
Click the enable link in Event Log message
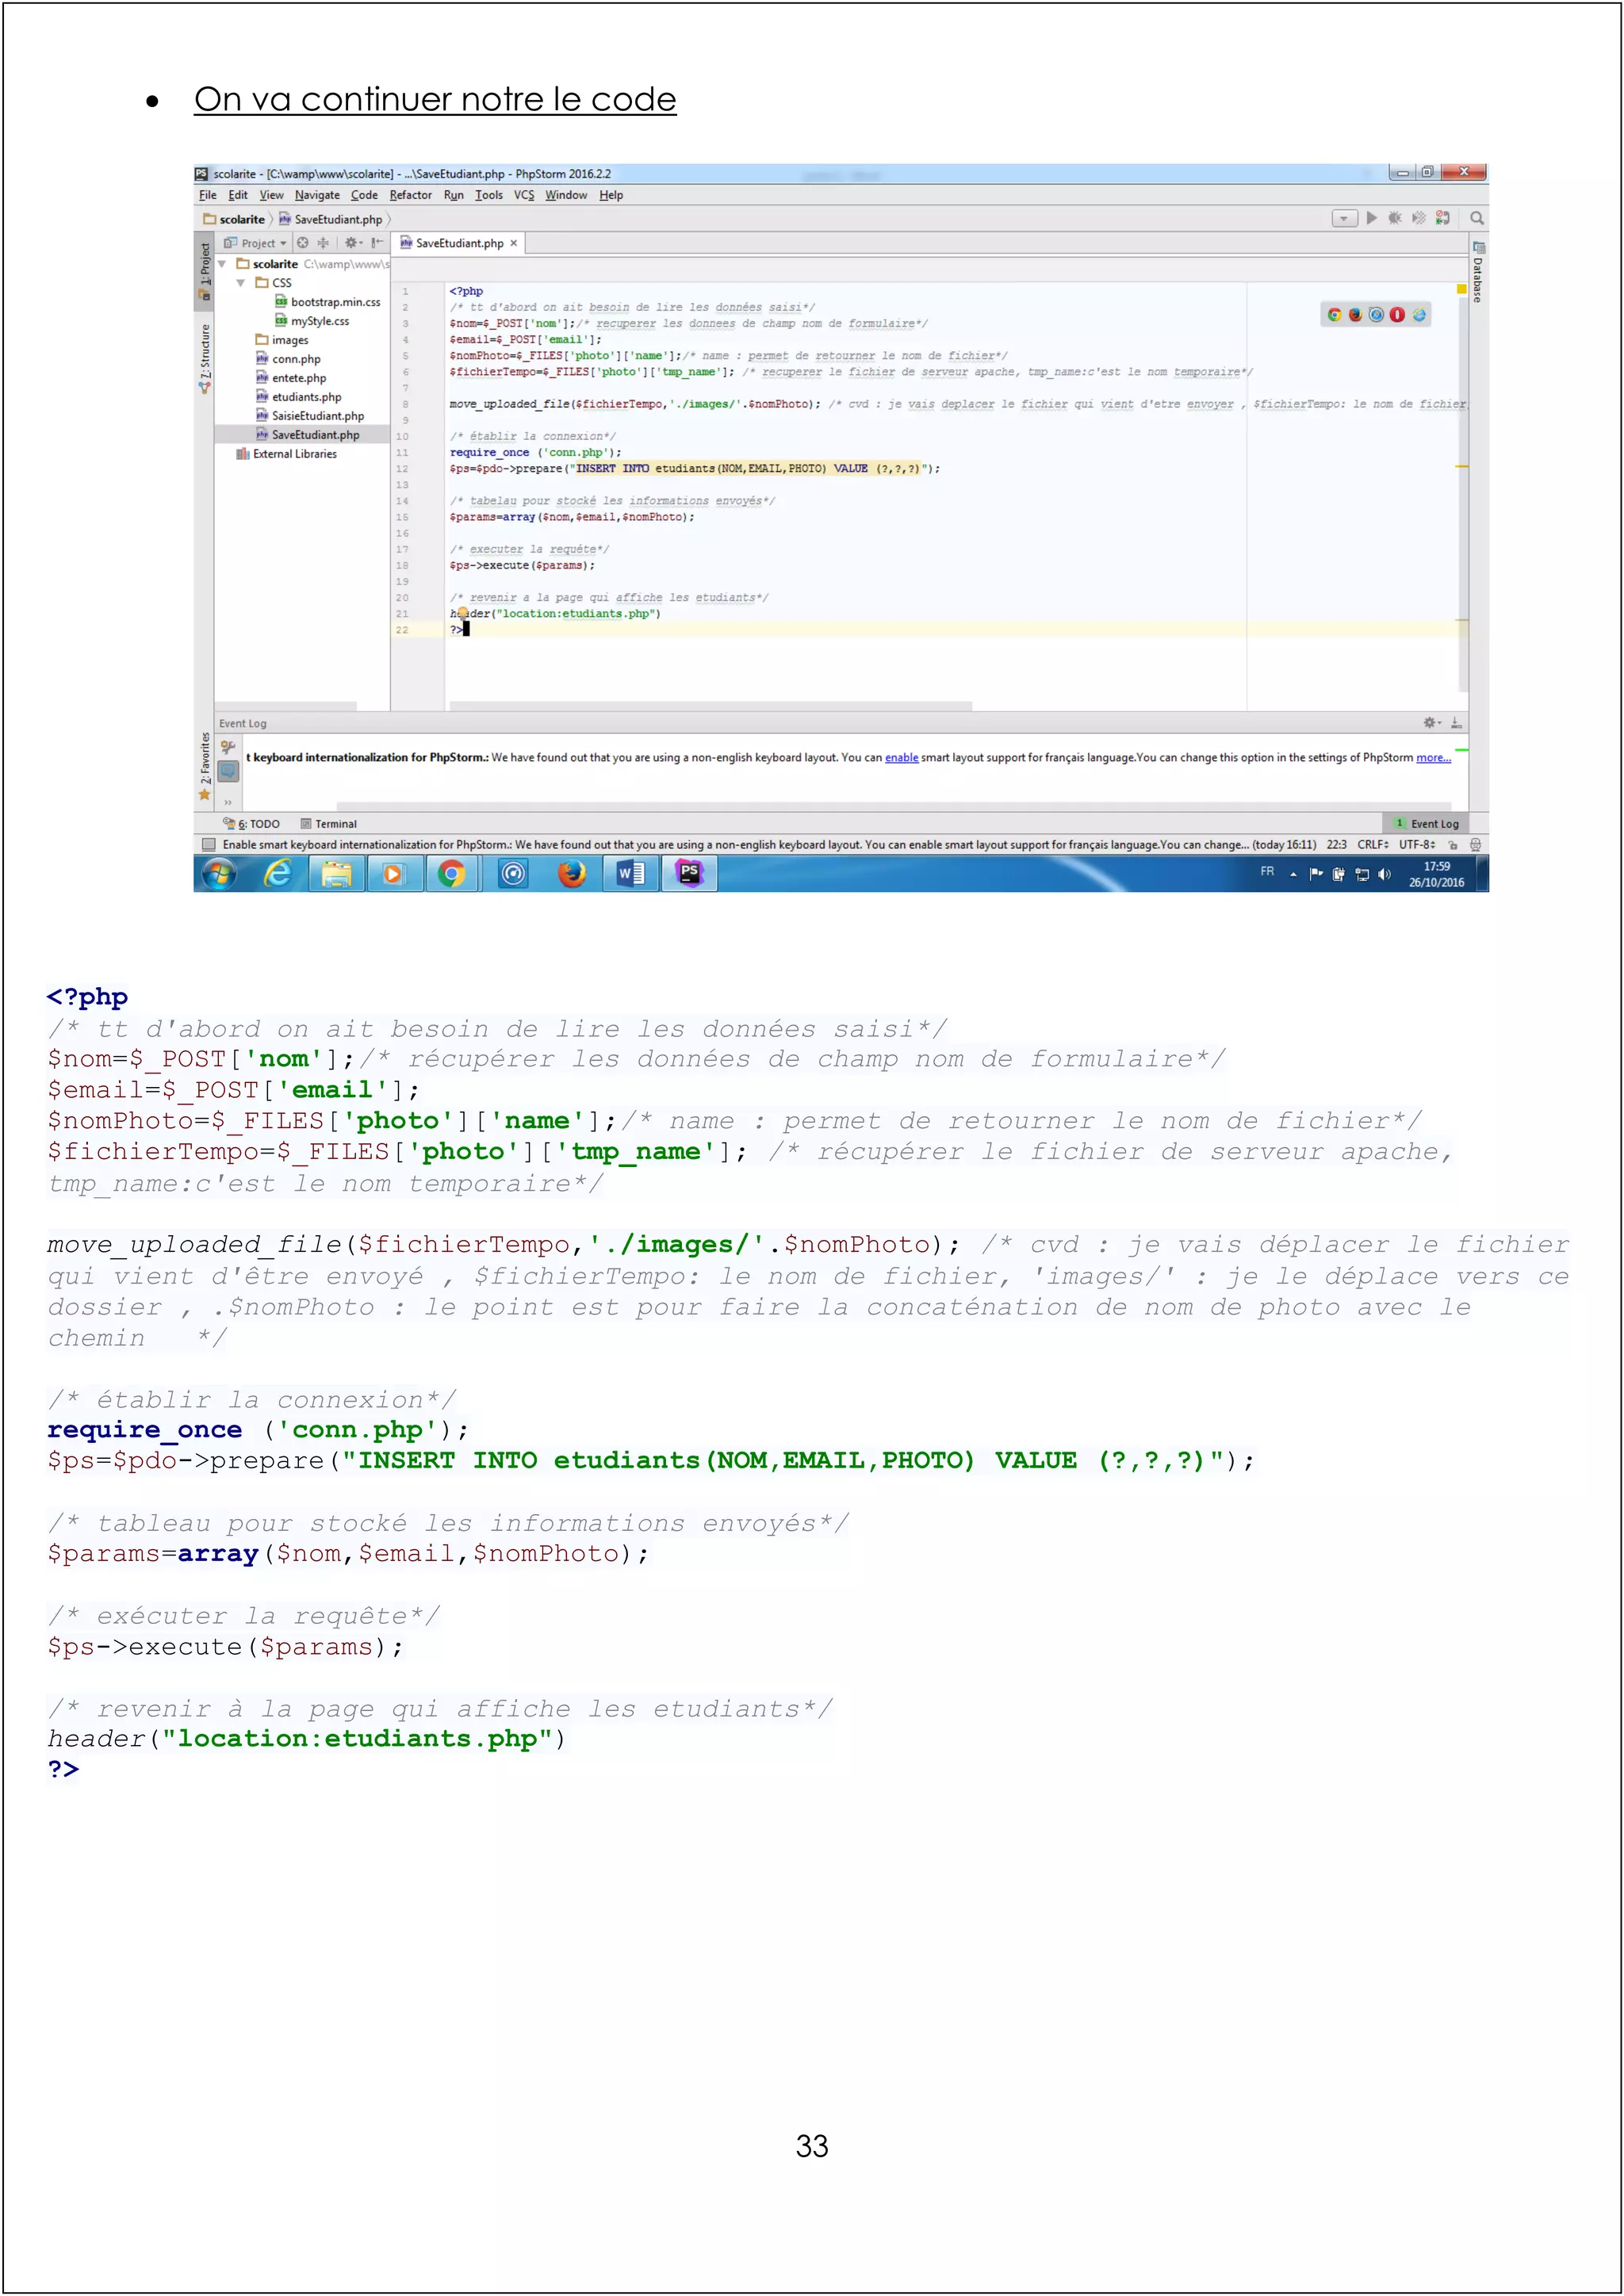click(901, 758)
